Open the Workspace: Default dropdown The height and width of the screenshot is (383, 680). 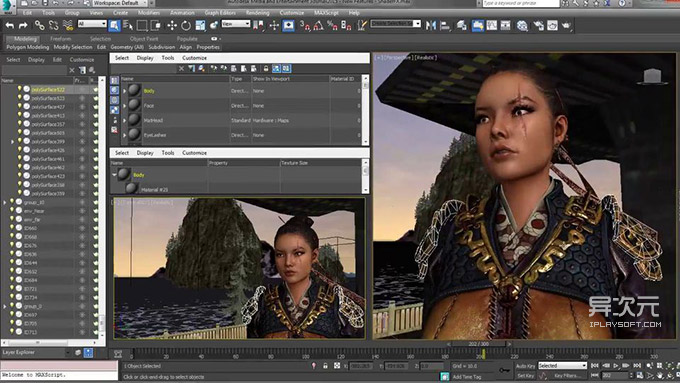pos(119,3)
